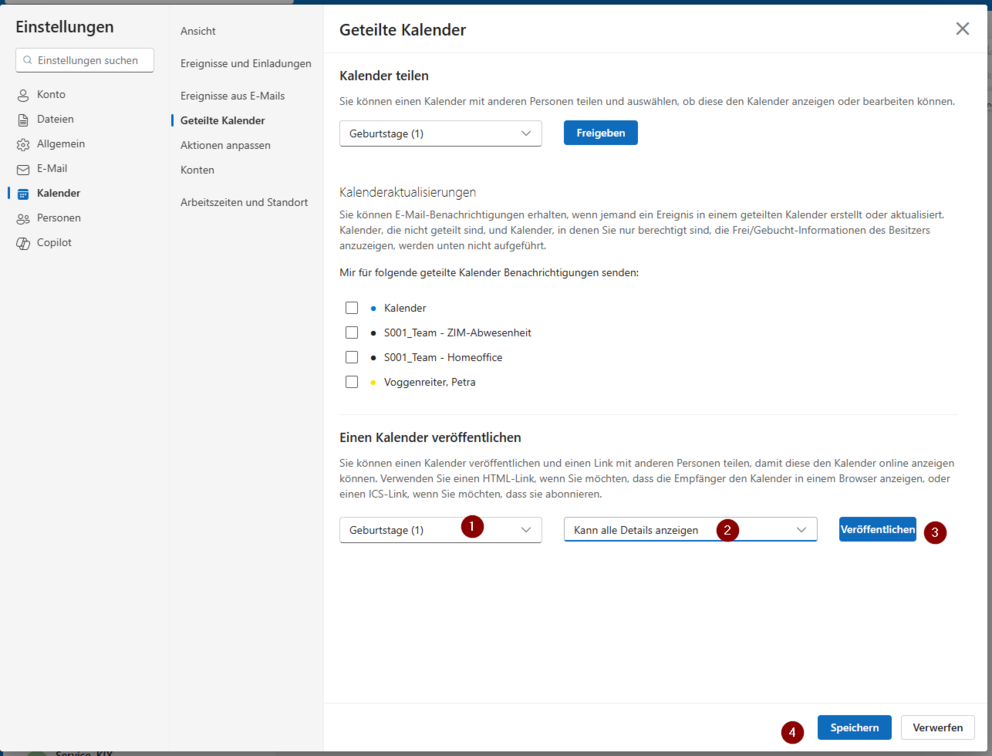Click the Copilot icon in sidebar
Viewport: 992px width, 756px height.
23,243
